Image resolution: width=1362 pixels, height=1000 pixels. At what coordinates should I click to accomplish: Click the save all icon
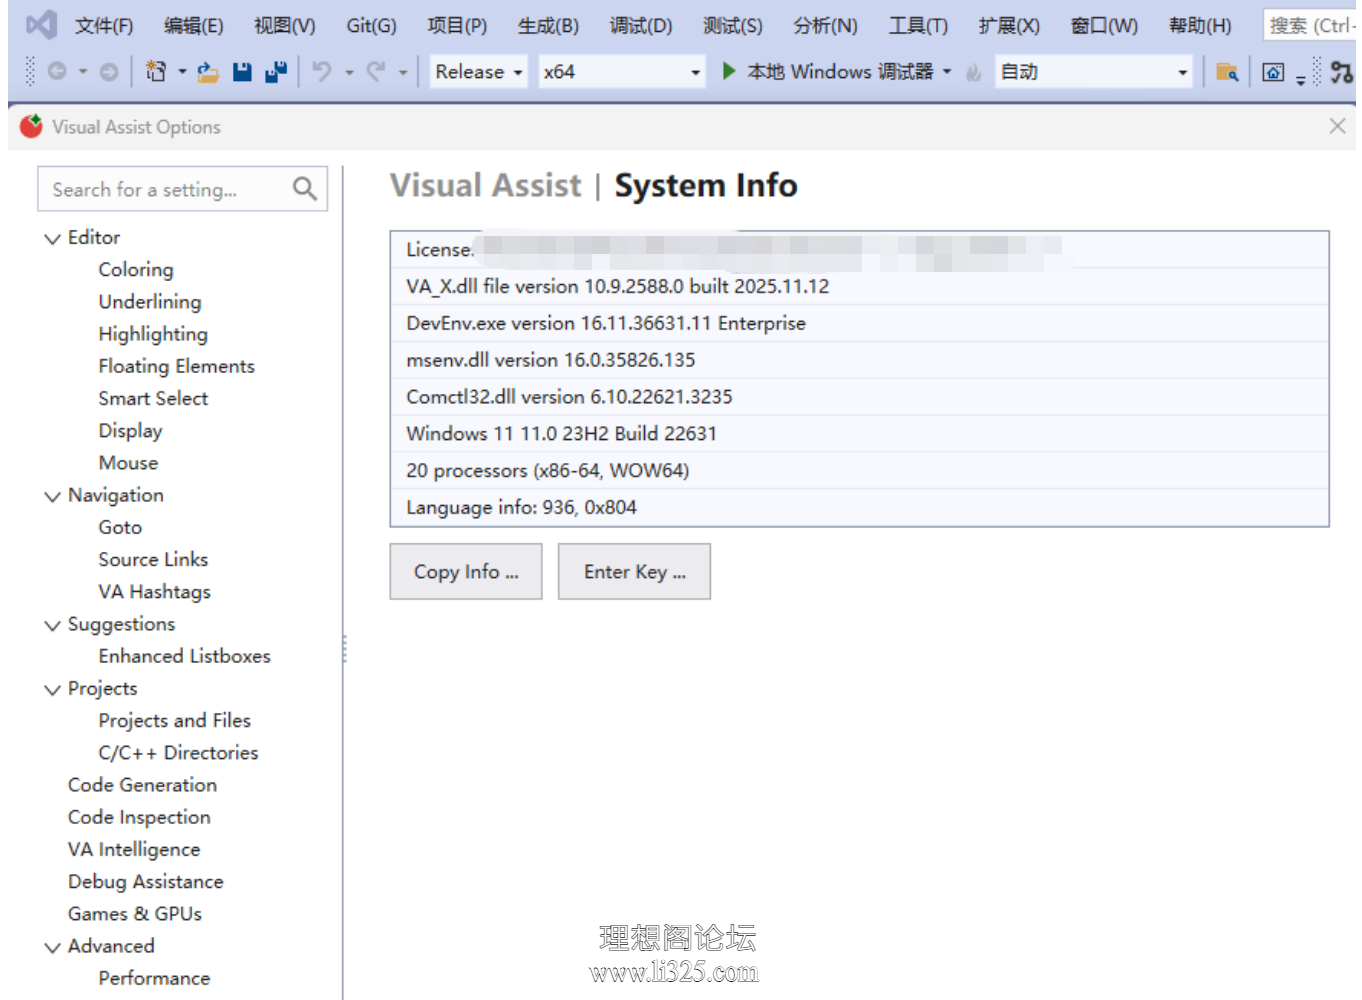(276, 72)
